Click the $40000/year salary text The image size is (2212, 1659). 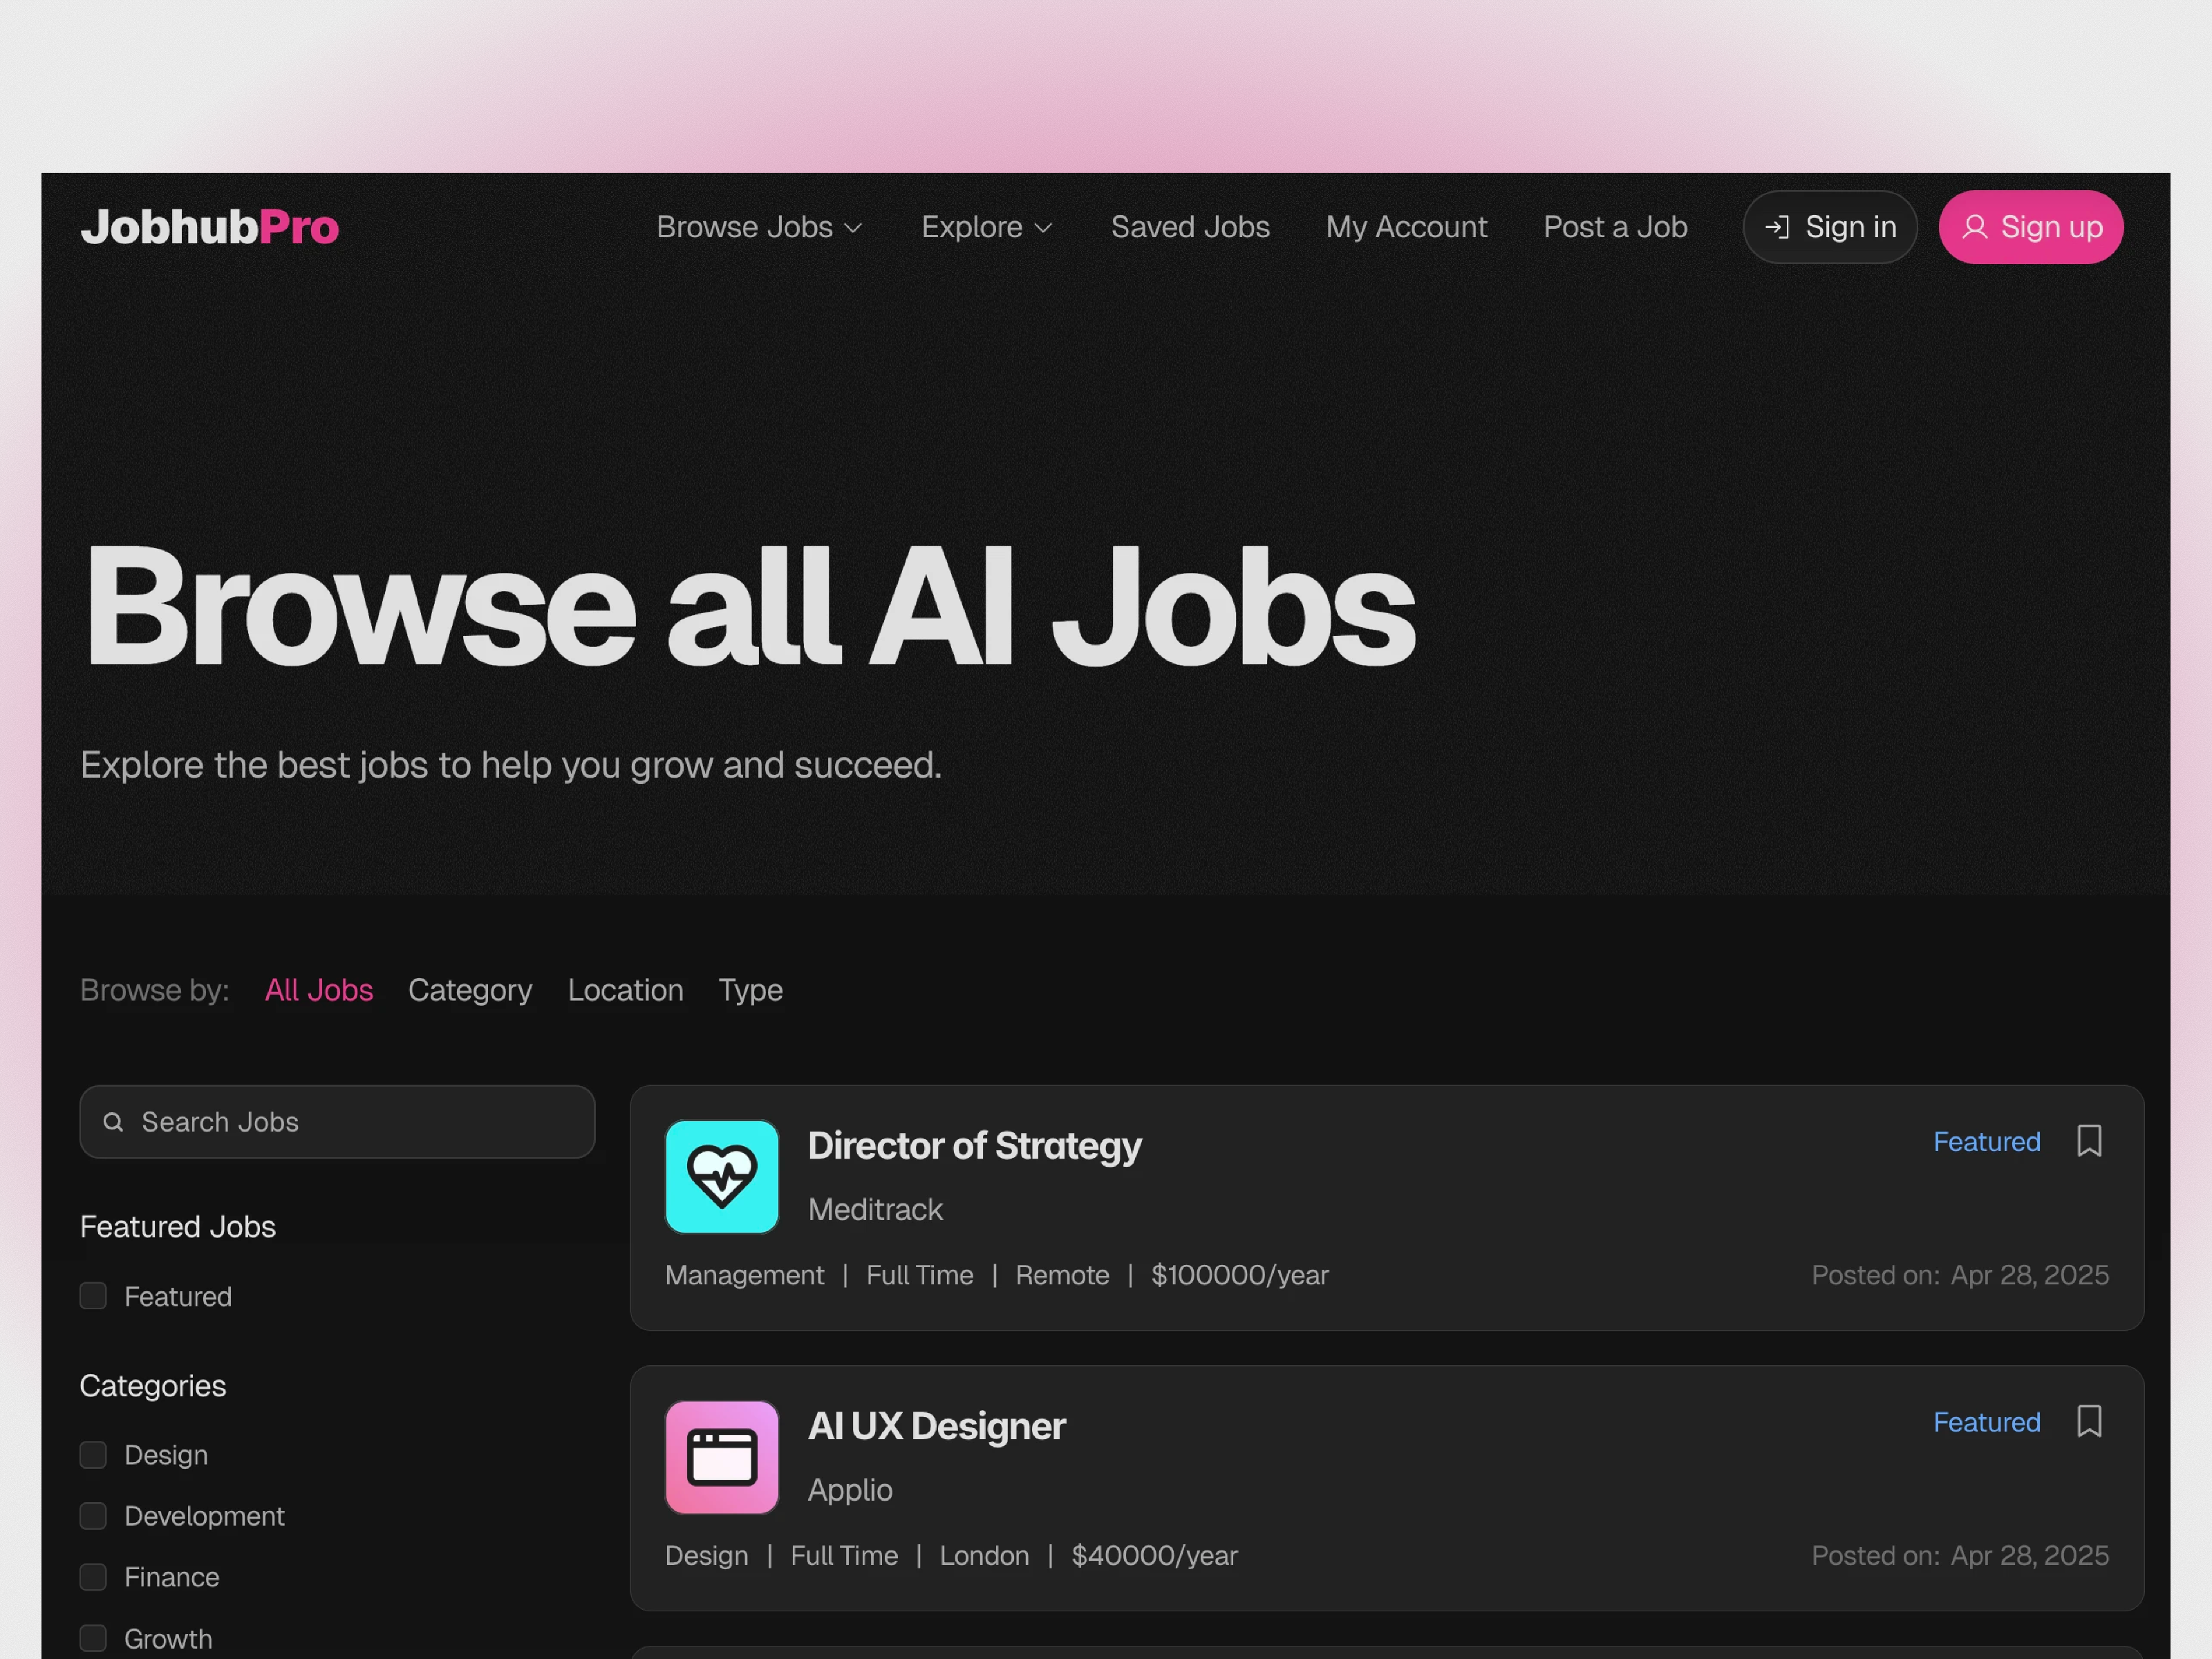pos(1154,1556)
